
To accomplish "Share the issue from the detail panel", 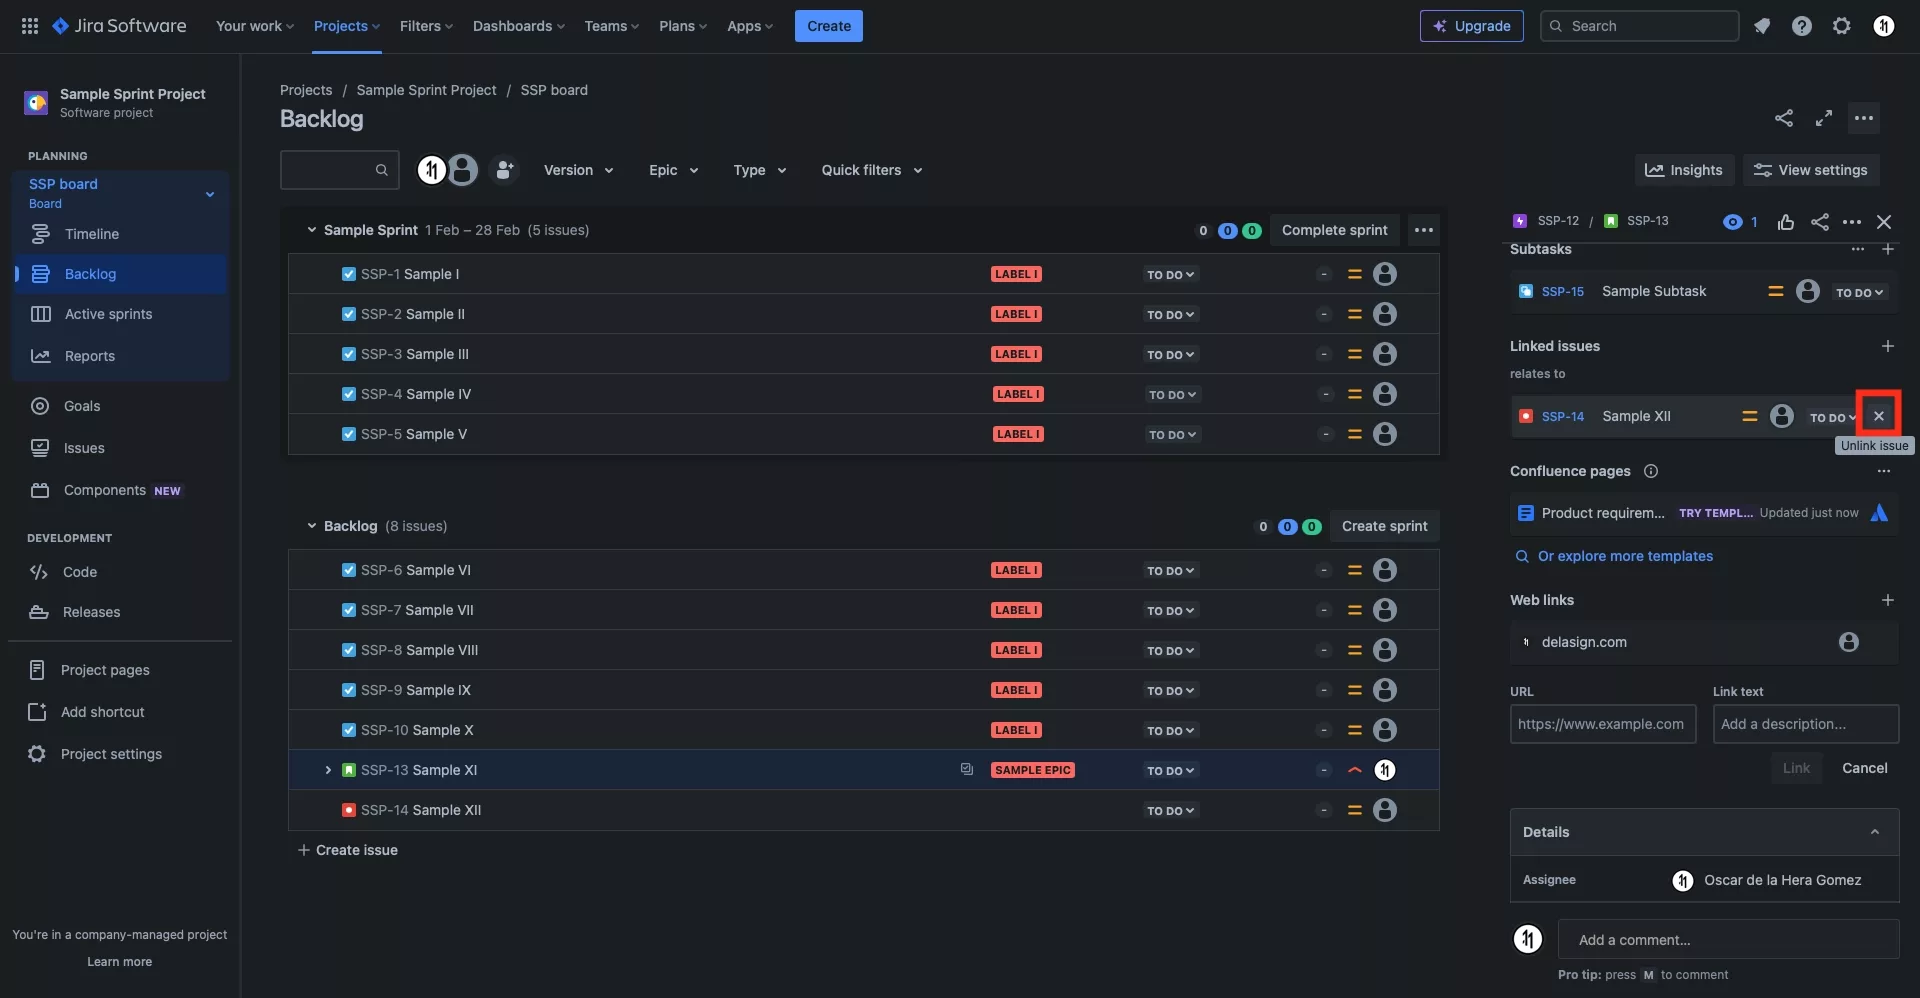I will 1820,222.
